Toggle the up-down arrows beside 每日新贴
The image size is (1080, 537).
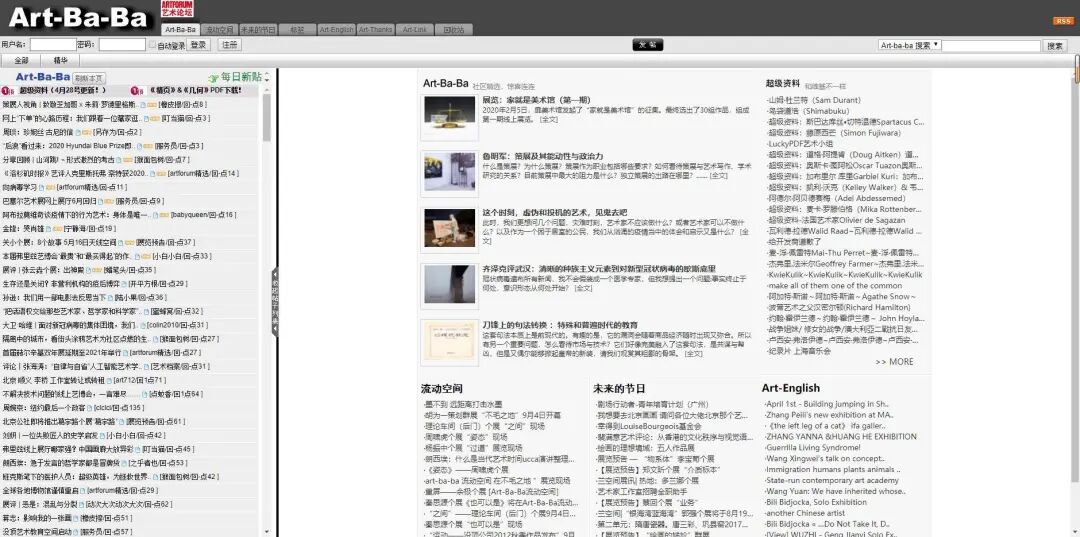267,78
